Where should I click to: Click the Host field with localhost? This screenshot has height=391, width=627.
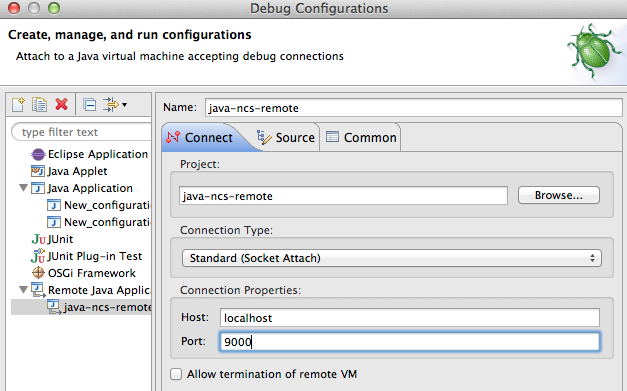(410, 318)
